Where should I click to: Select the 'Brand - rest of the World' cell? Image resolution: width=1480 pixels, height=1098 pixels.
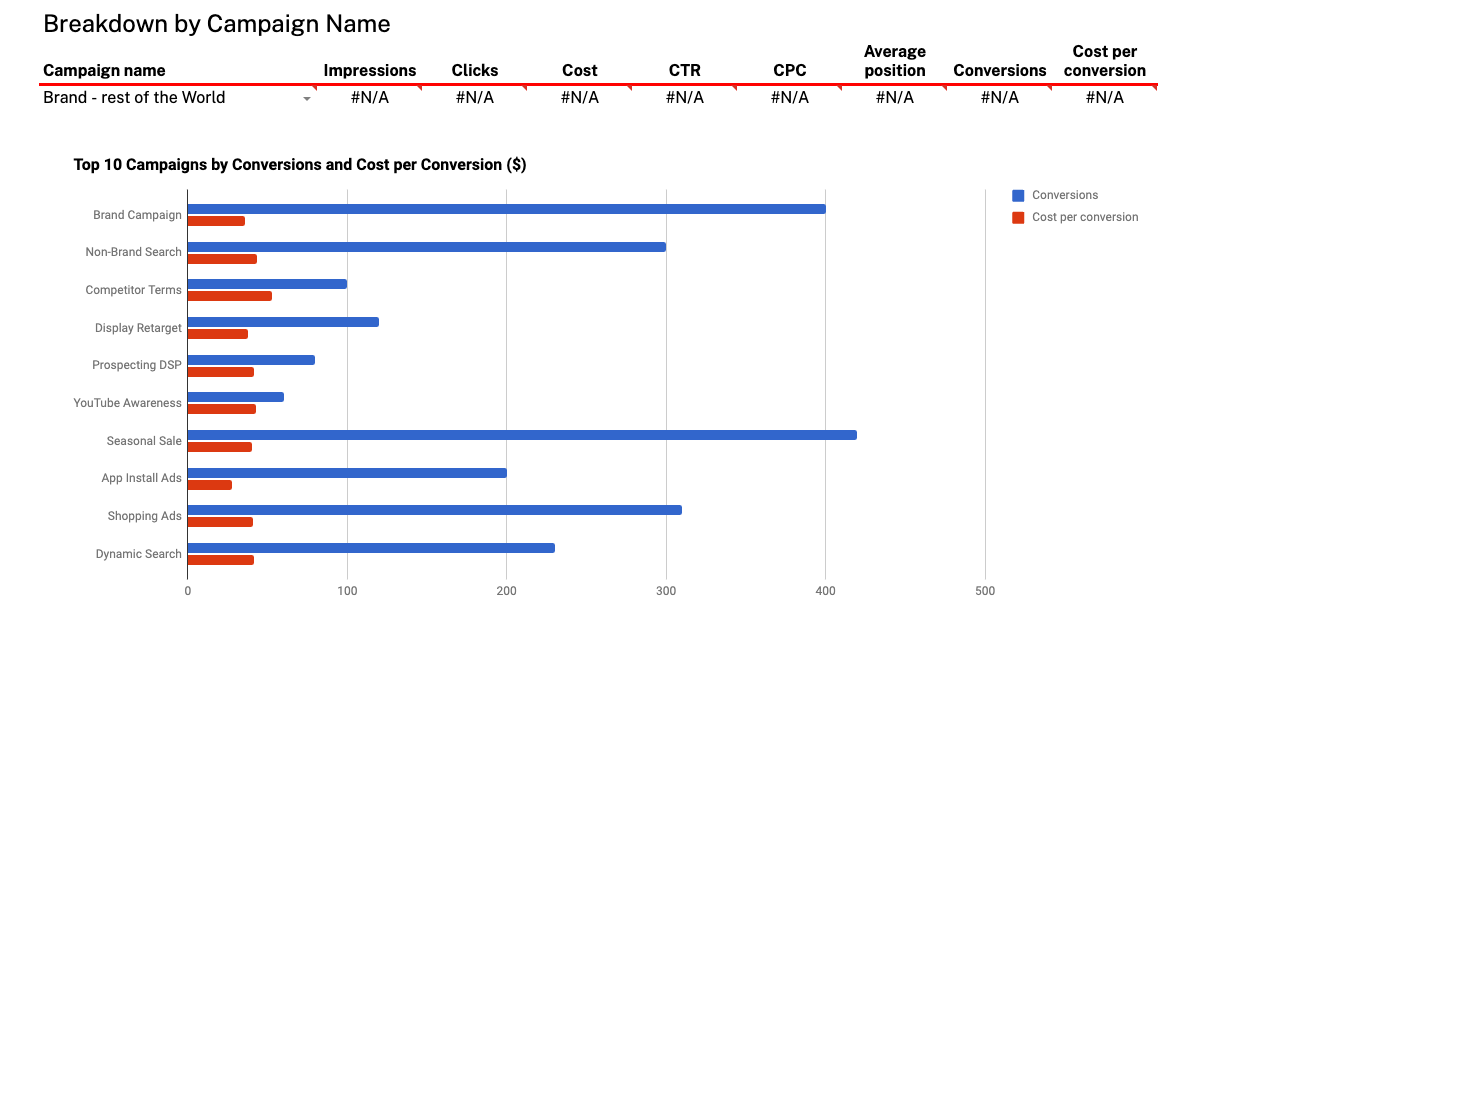pyautogui.click(x=134, y=98)
